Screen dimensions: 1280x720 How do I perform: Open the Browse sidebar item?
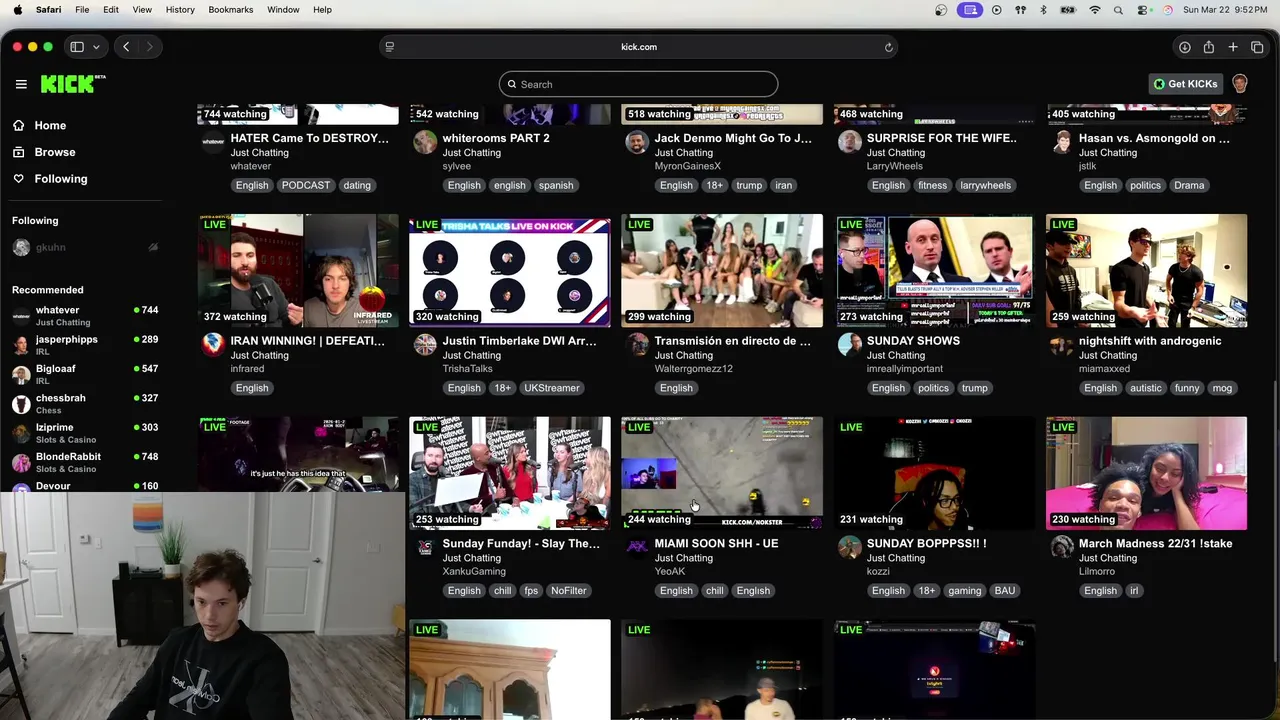click(55, 152)
